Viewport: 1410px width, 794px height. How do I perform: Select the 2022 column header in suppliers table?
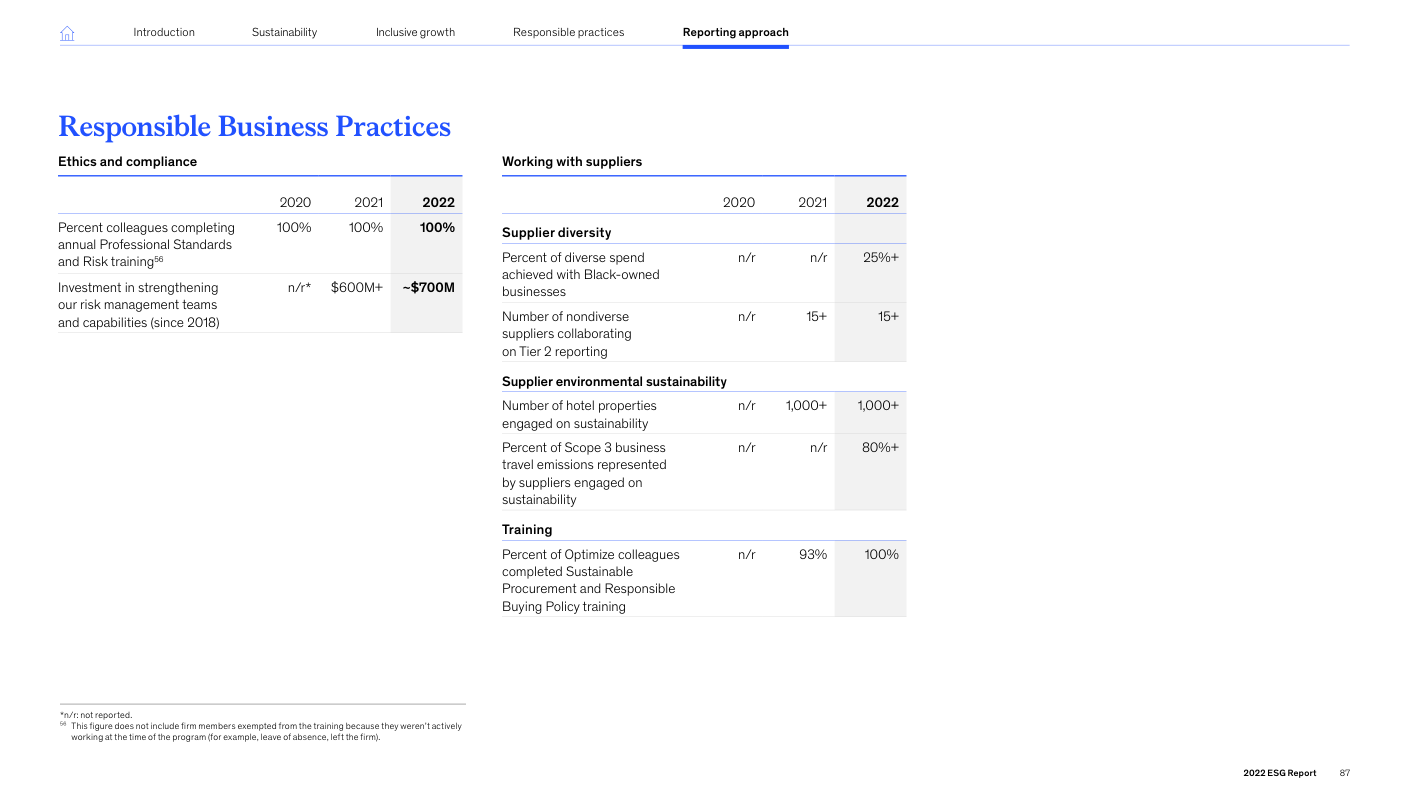coord(881,202)
